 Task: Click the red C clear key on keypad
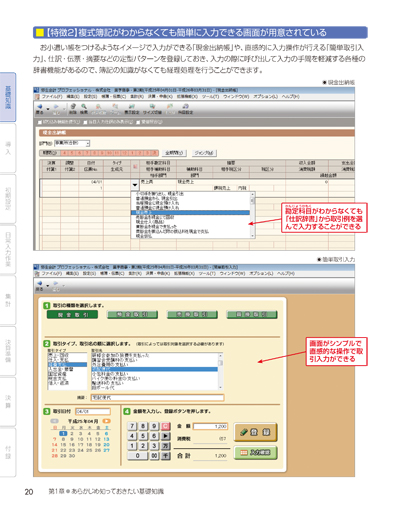(x=166, y=426)
